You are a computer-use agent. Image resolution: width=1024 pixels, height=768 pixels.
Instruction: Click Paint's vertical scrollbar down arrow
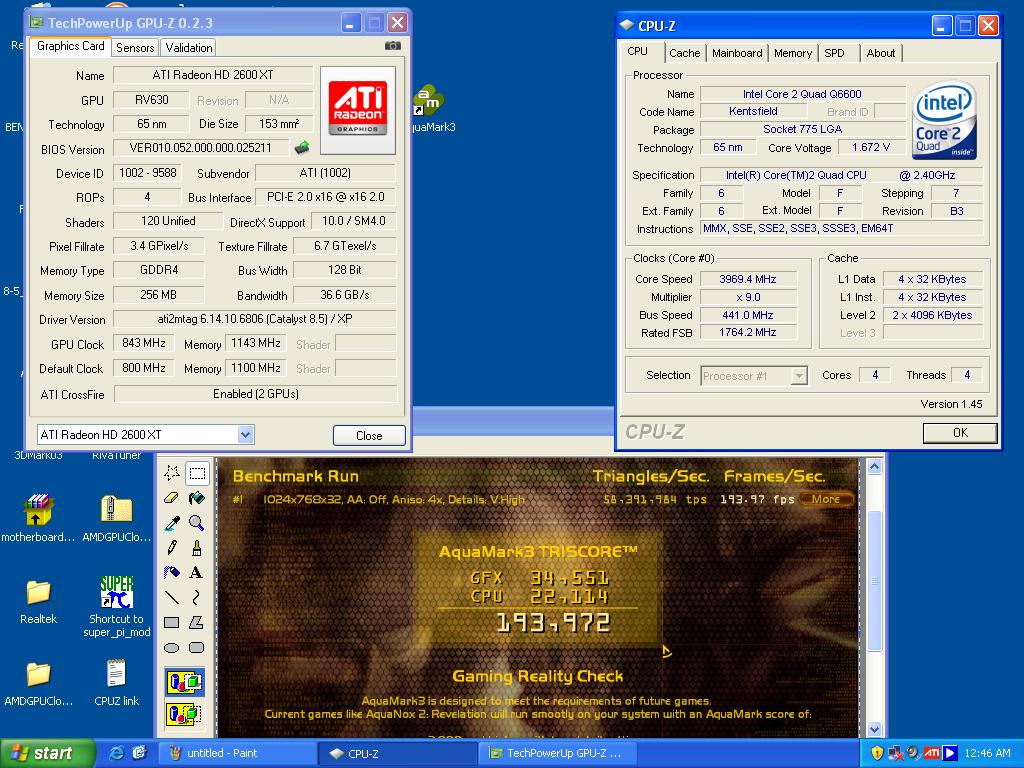point(874,729)
